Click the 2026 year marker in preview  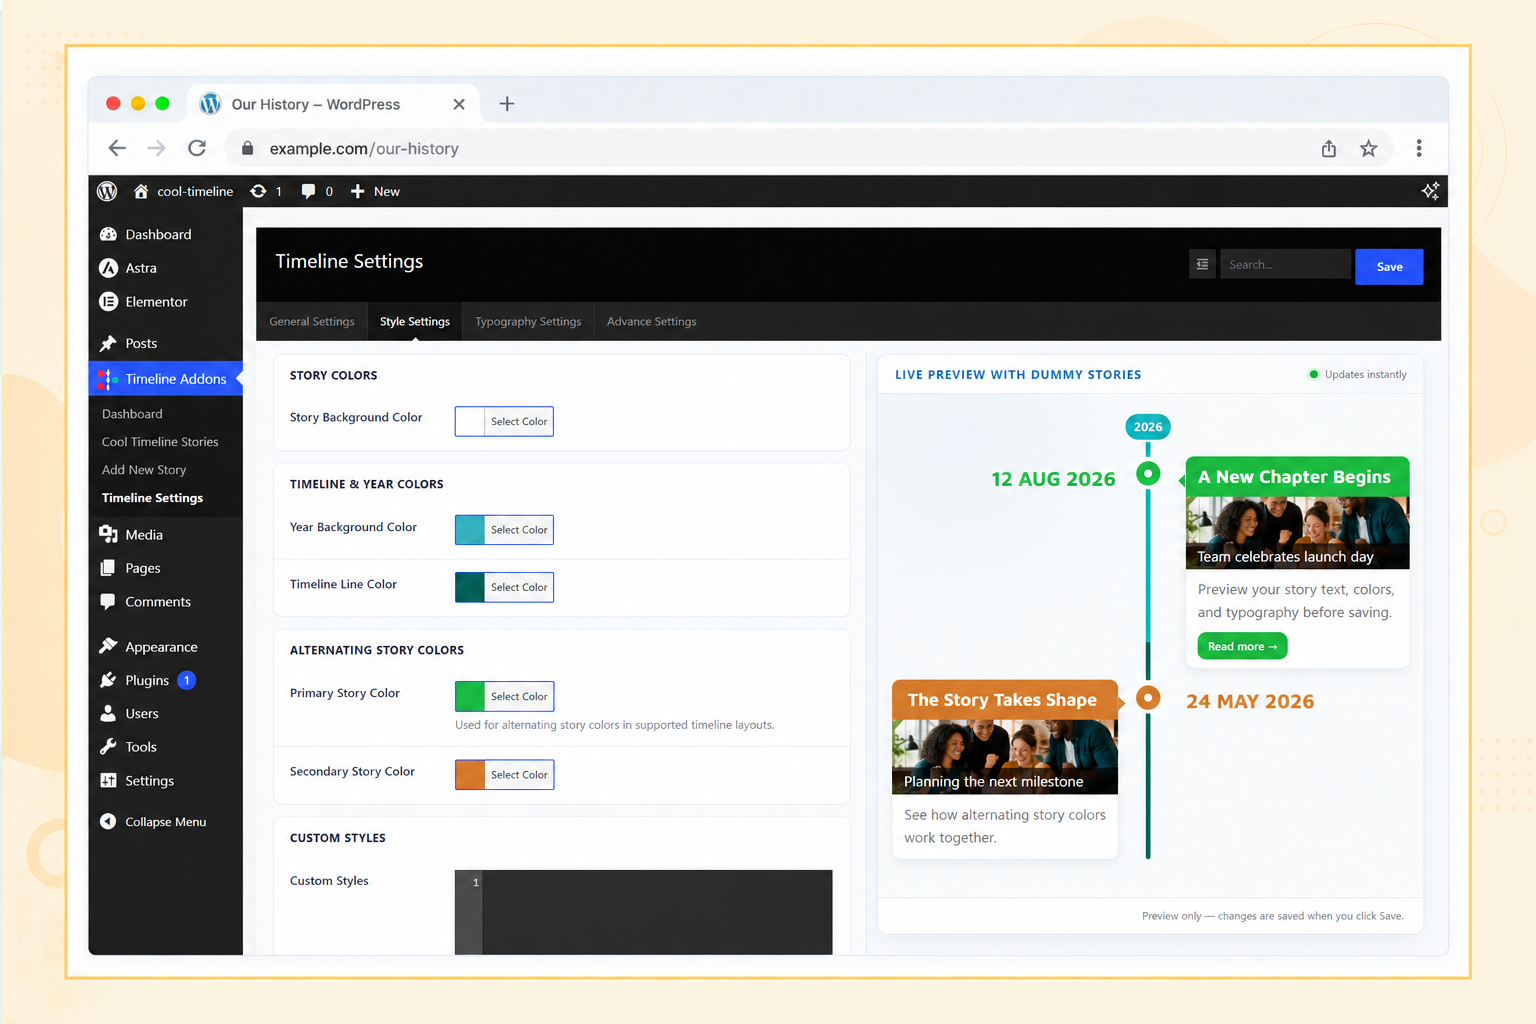[x=1148, y=427]
